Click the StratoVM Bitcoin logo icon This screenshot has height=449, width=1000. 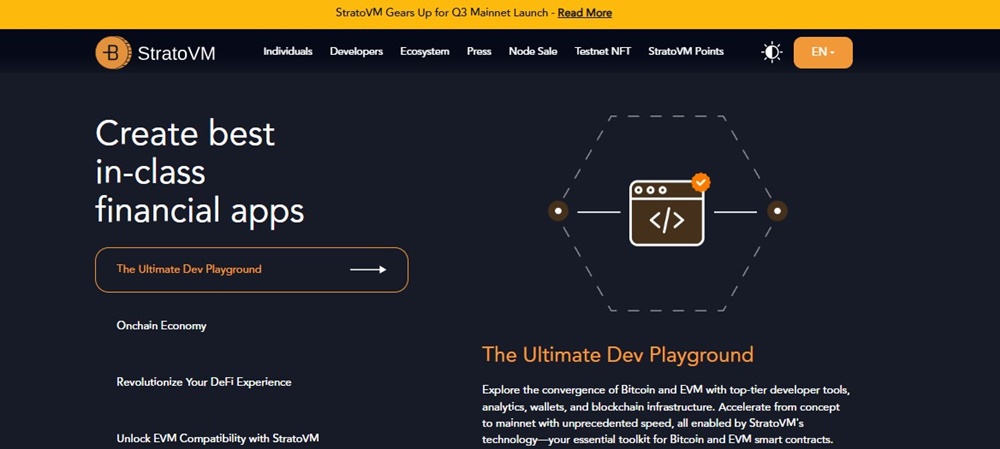(x=113, y=52)
